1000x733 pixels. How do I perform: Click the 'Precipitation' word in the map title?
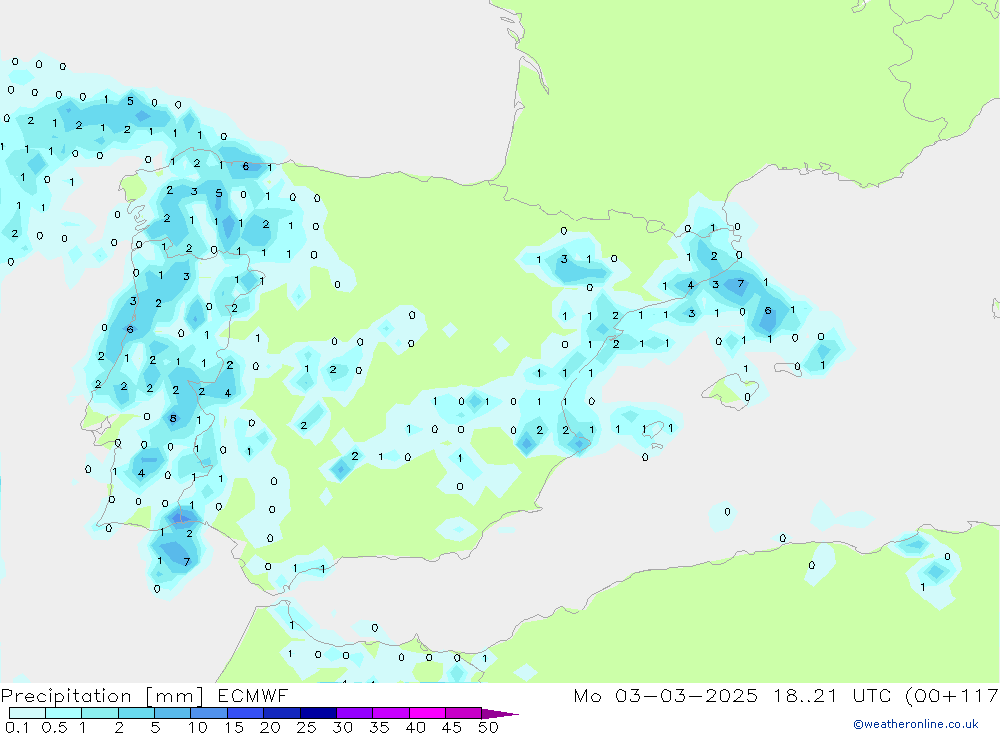coord(66,696)
